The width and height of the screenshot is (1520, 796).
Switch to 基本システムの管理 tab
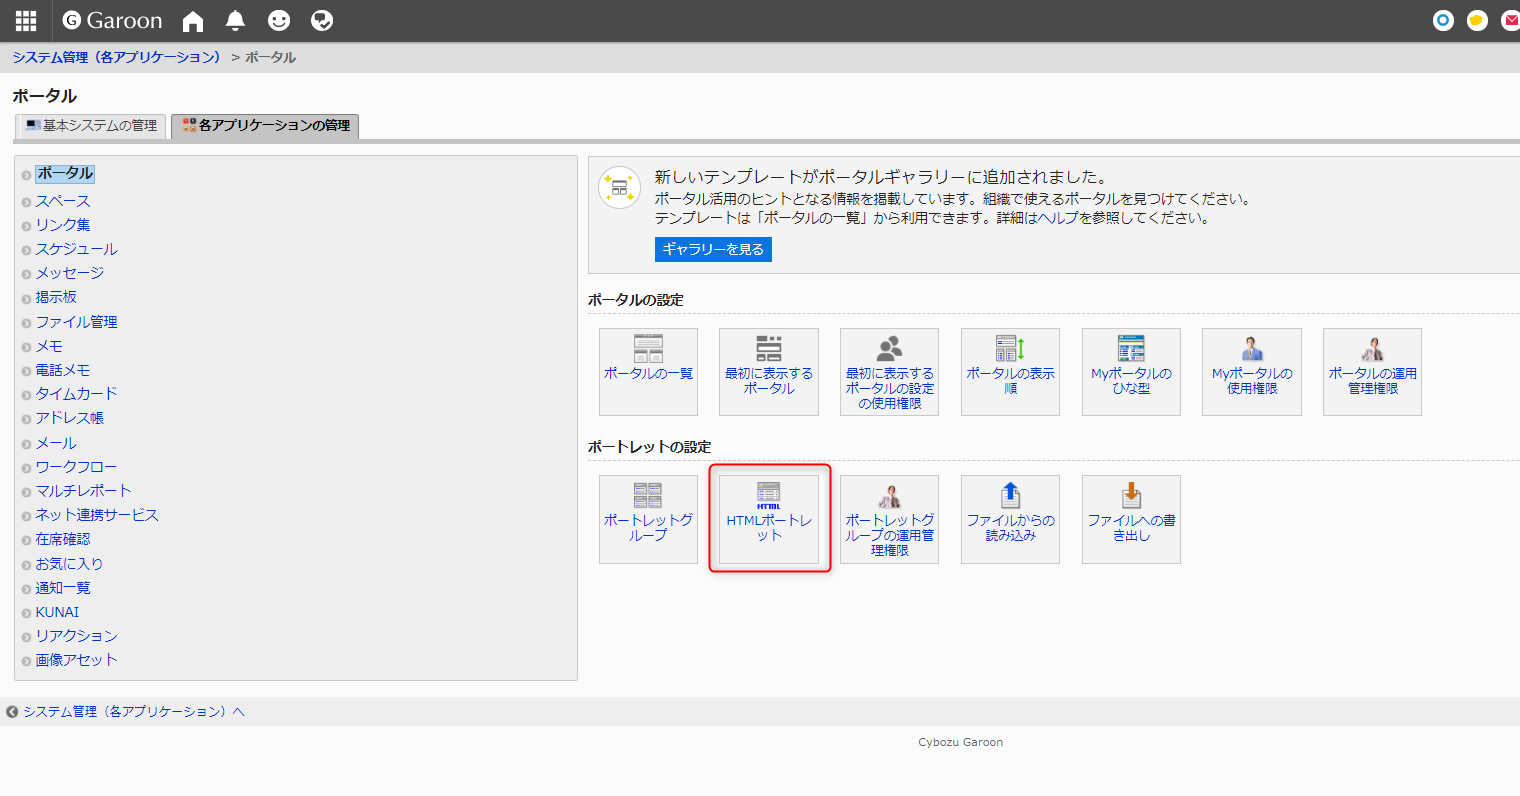pos(91,126)
